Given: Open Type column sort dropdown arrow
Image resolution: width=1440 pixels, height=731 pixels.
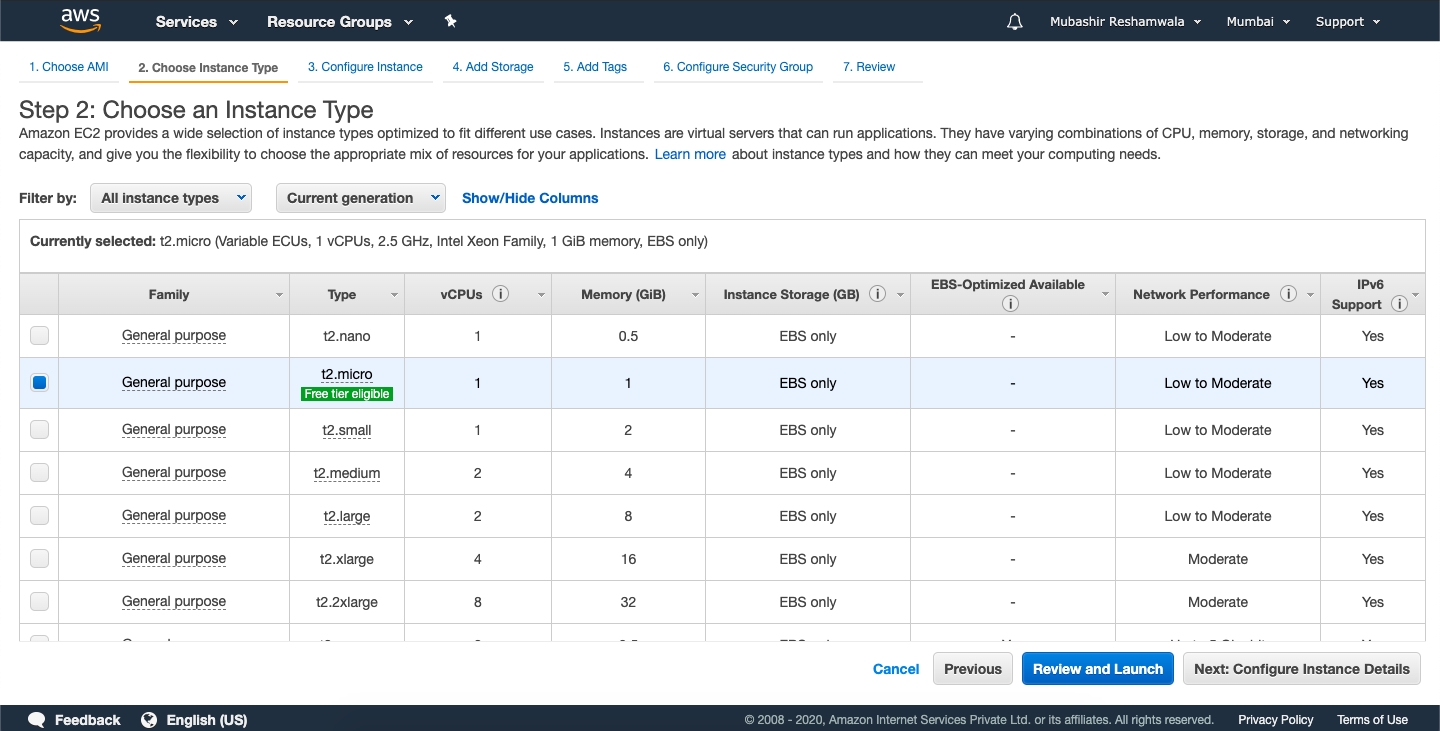Looking at the screenshot, I should [394, 295].
